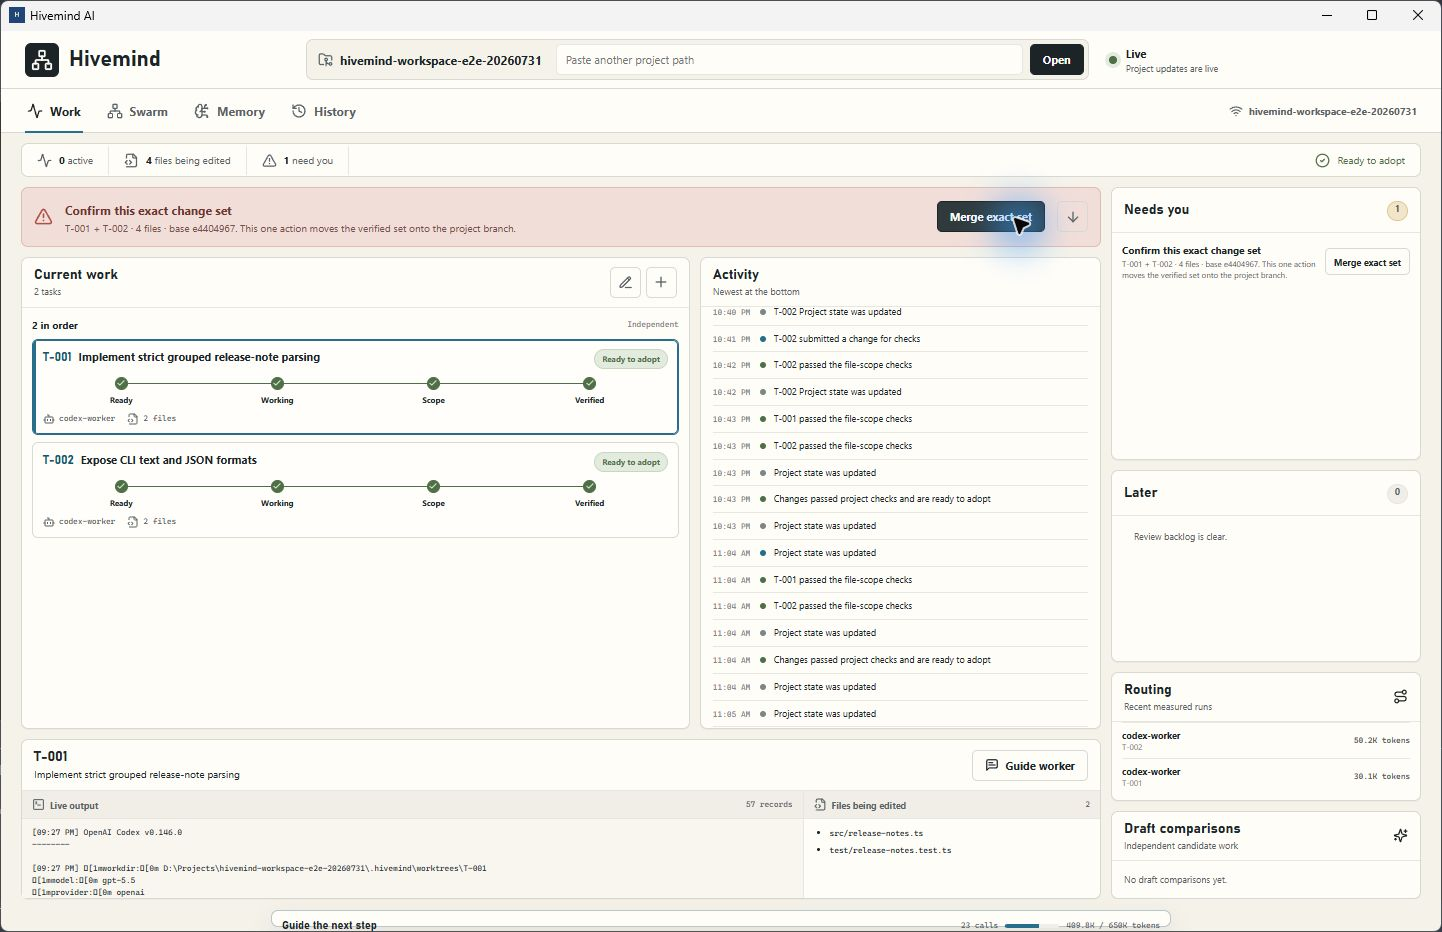
Task: Open routing settings sliders icon
Action: [1400, 696]
